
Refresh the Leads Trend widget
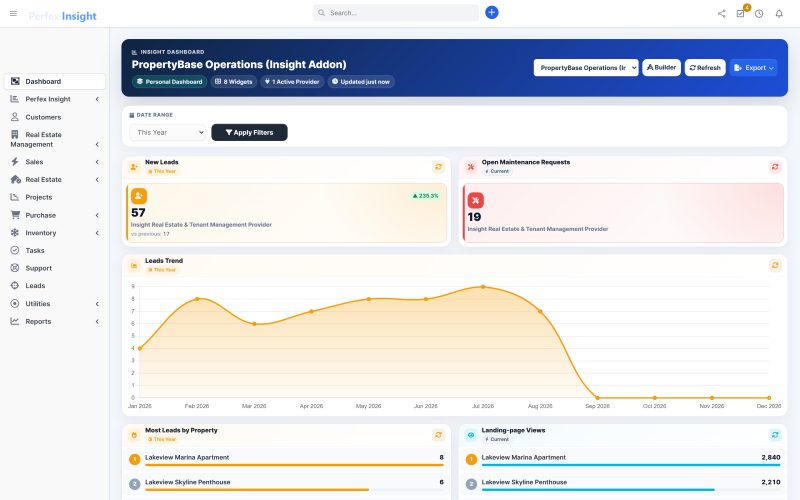click(x=774, y=265)
